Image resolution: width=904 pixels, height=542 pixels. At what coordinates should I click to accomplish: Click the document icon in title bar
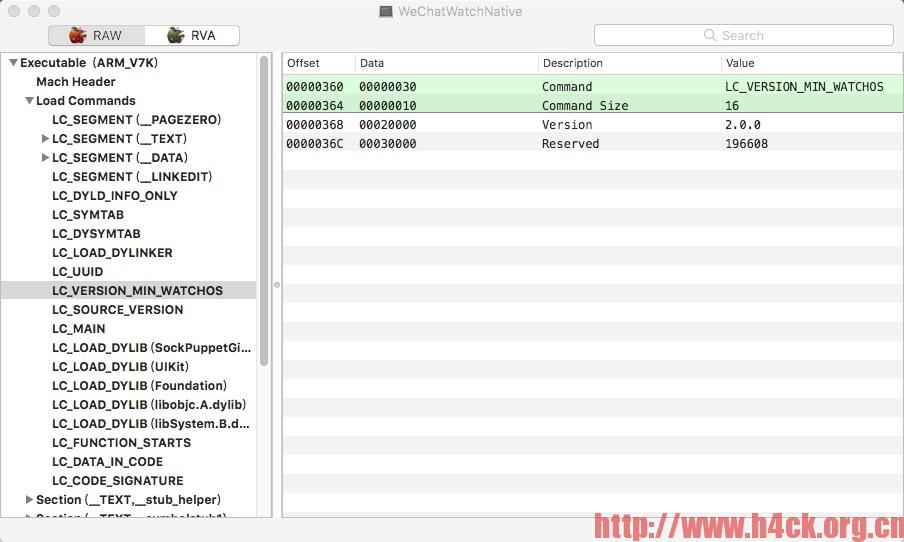click(x=386, y=11)
